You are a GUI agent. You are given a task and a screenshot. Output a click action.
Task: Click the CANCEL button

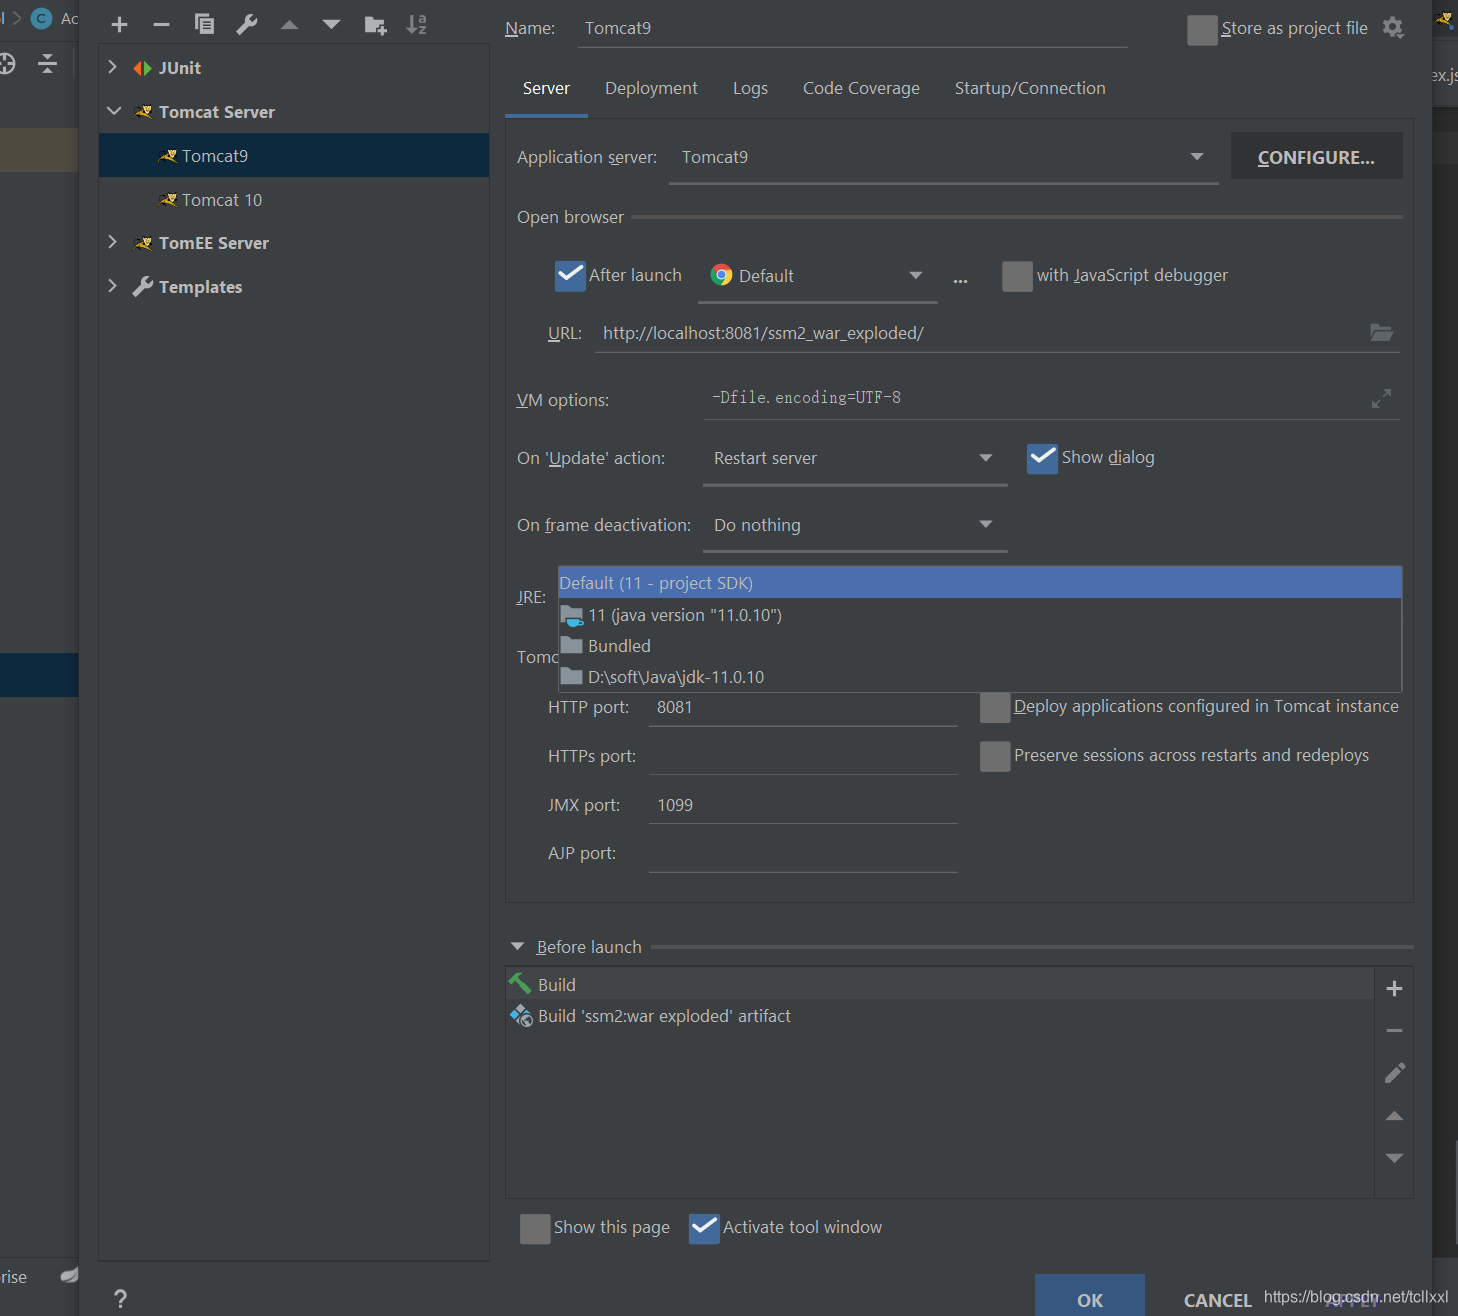1217,1300
